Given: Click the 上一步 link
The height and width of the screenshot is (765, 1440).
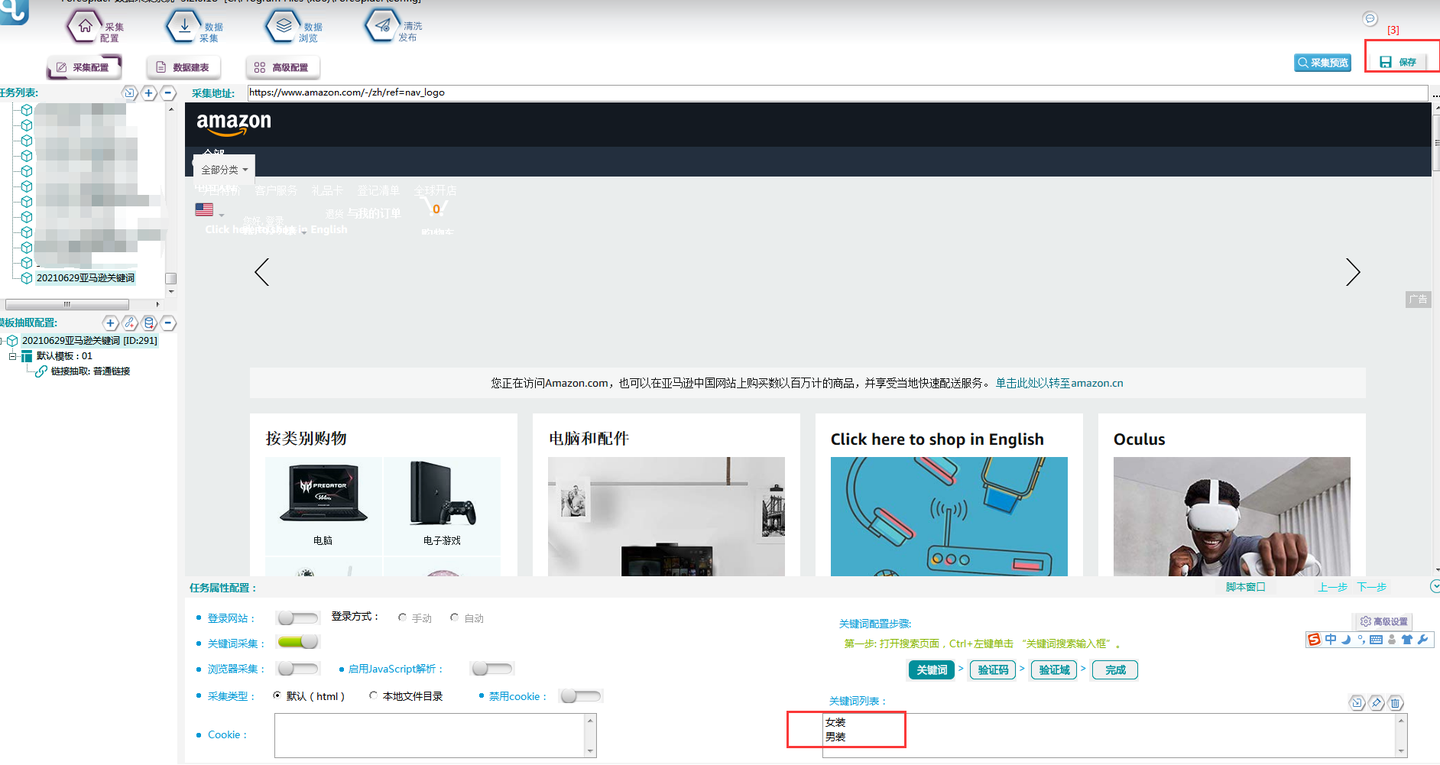Looking at the screenshot, I should click(1333, 587).
